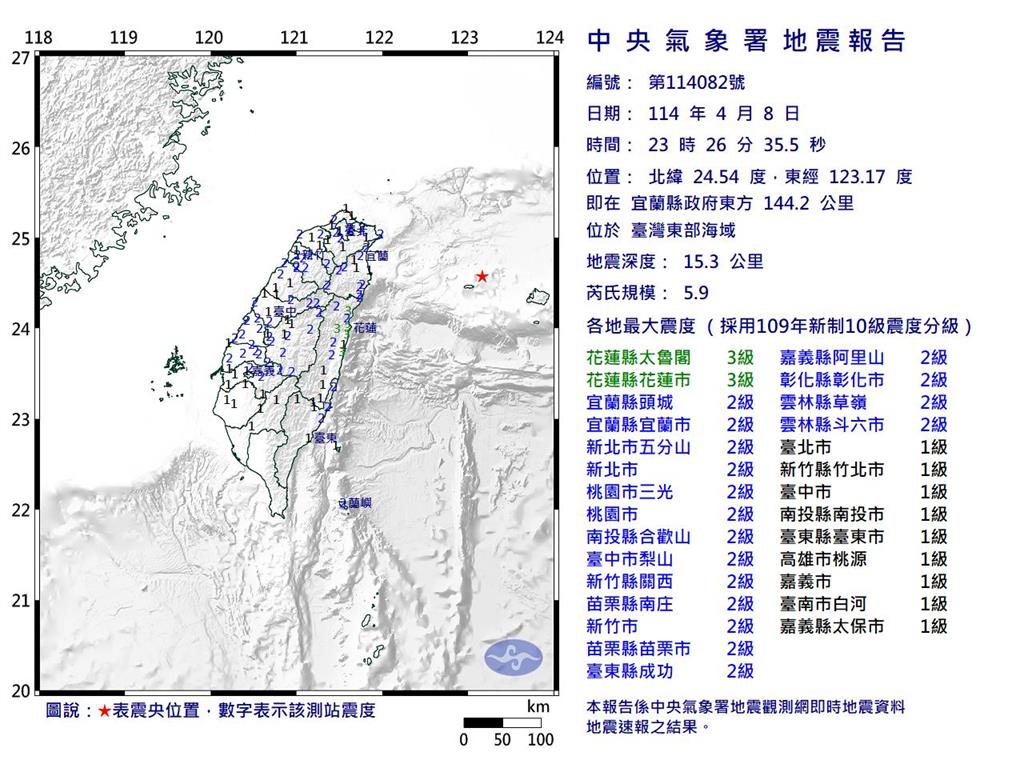Image resolution: width=1024 pixels, height=768 pixels.
Task: Click the map legend text 圖說
Action: tap(63, 711)
